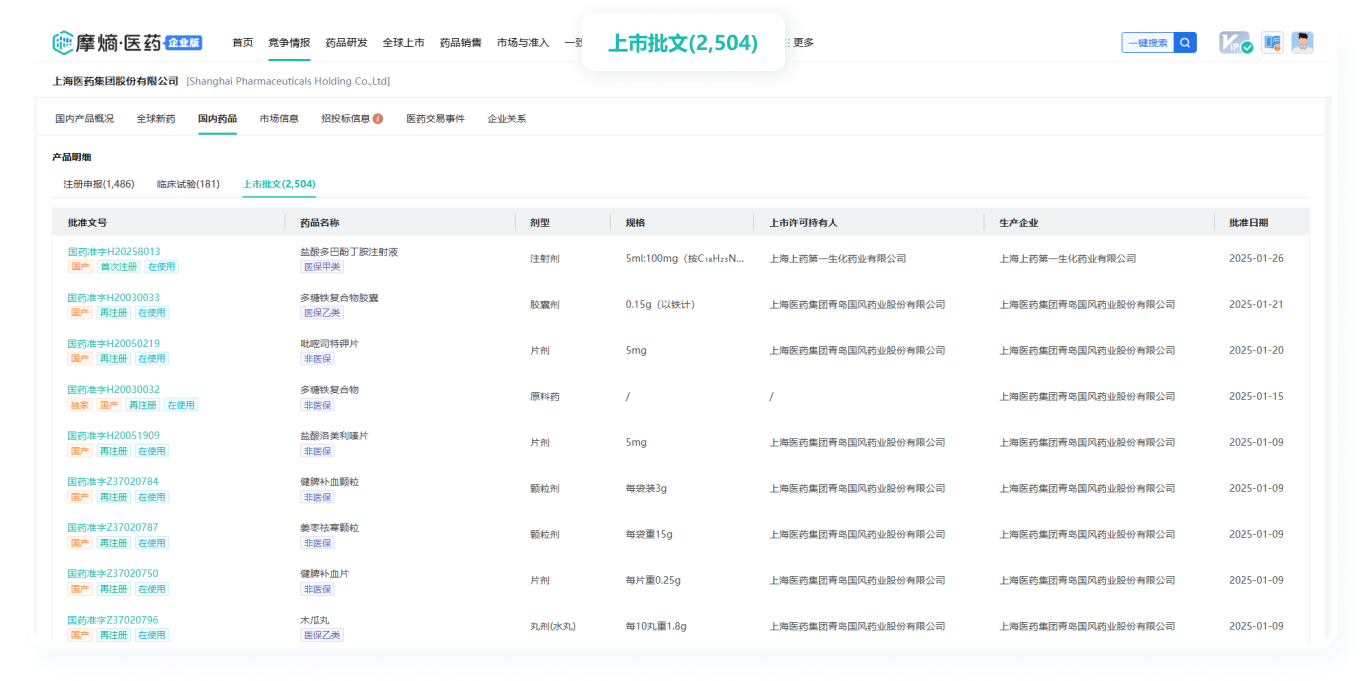Click the orange info icon beside 招投标信息
The image size is (1366, 681).
(x=378, y=119)
